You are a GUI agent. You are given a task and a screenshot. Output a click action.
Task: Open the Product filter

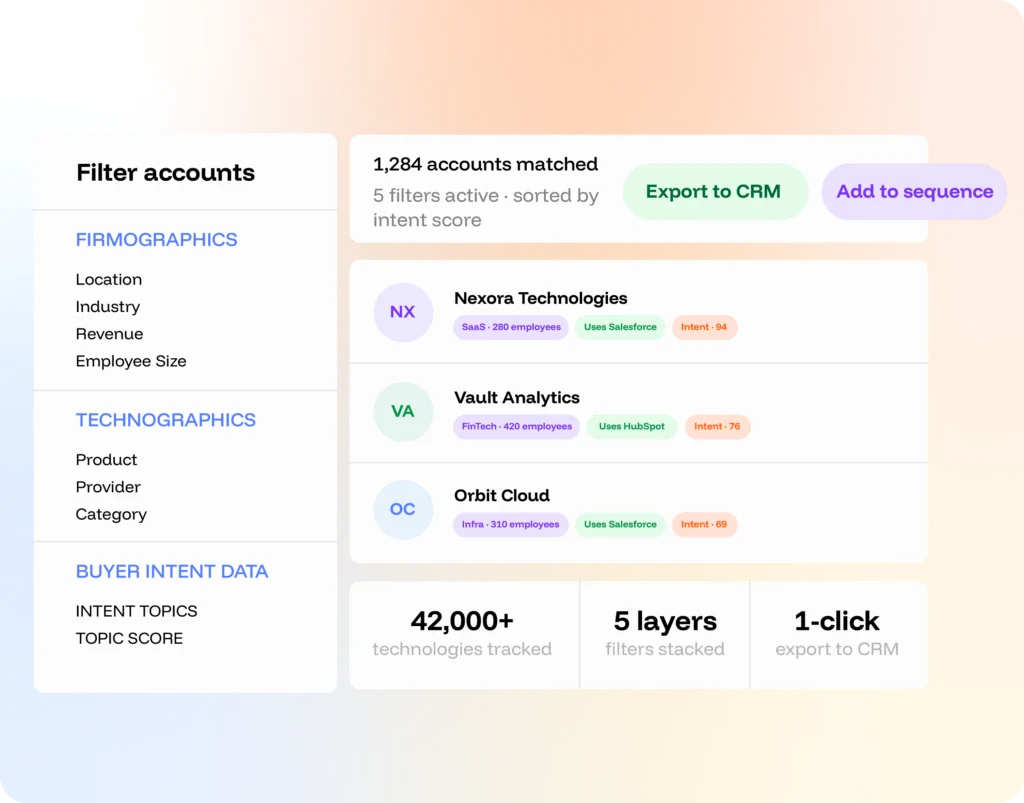tap(106, 460)
